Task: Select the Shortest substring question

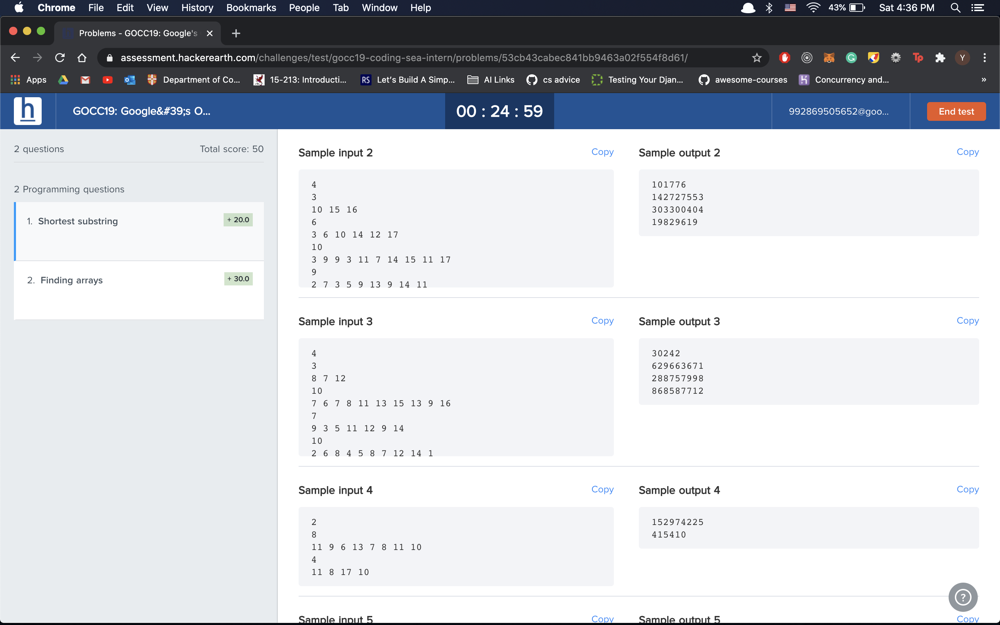Action: tap(139, 231)
